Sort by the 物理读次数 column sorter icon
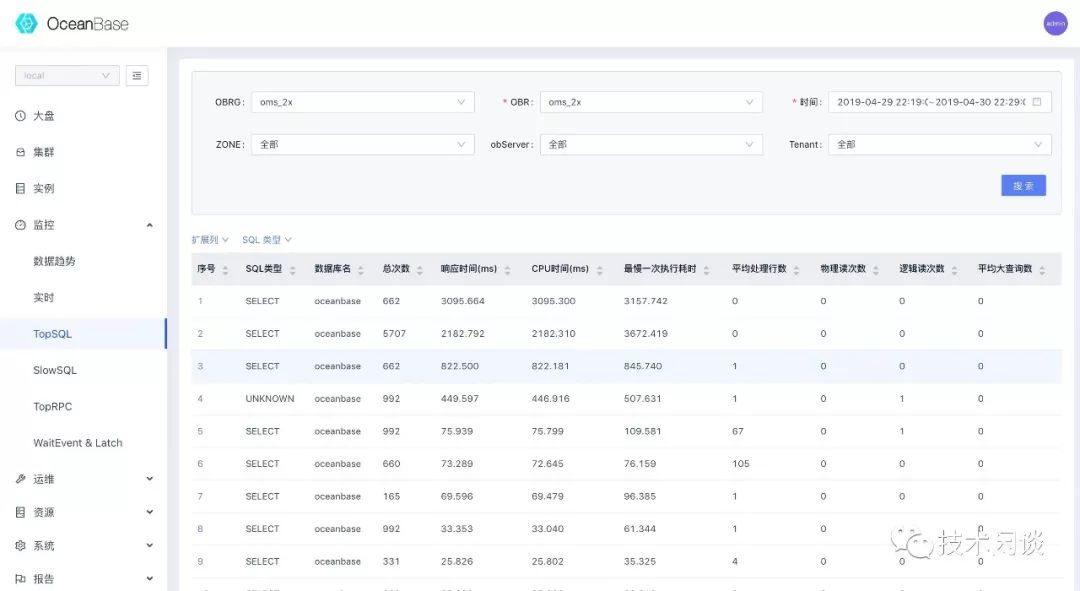This screenshot has height=591, width=1080. coord(876,270)
